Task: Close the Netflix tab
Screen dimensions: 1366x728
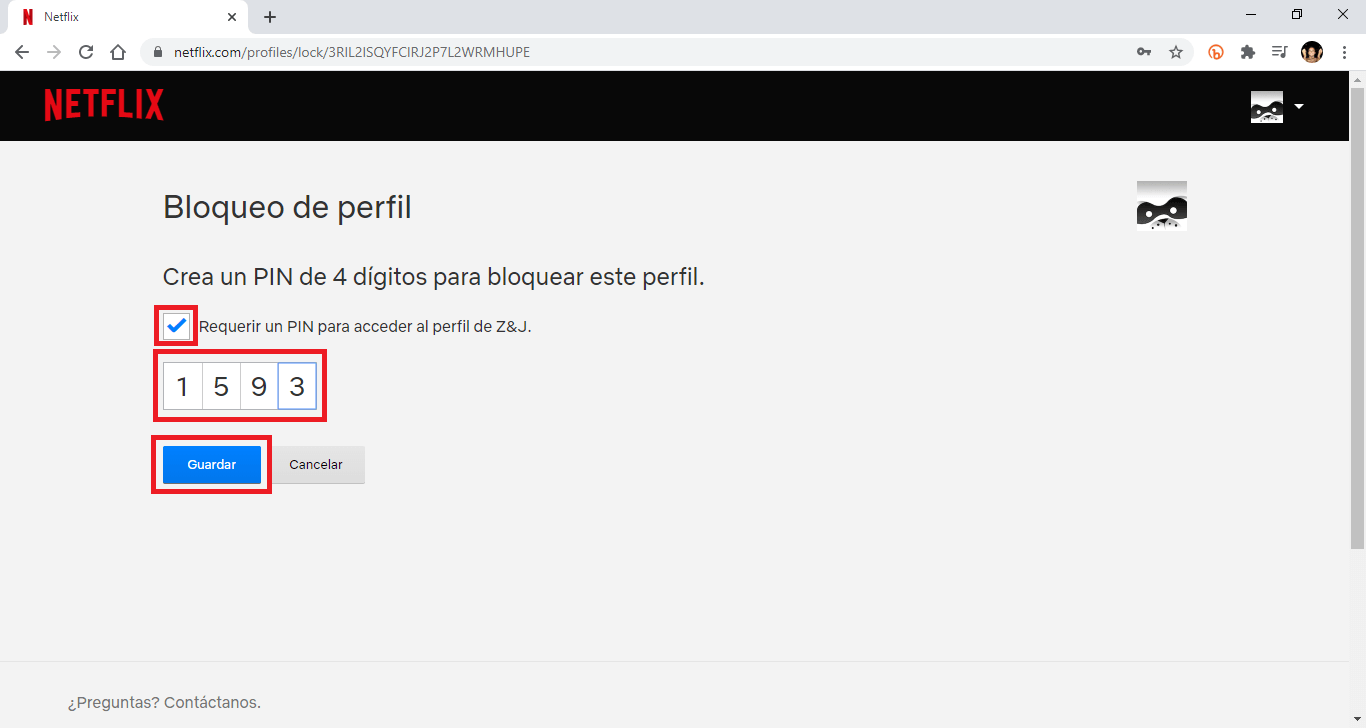Action: click(x=232, y=17)
